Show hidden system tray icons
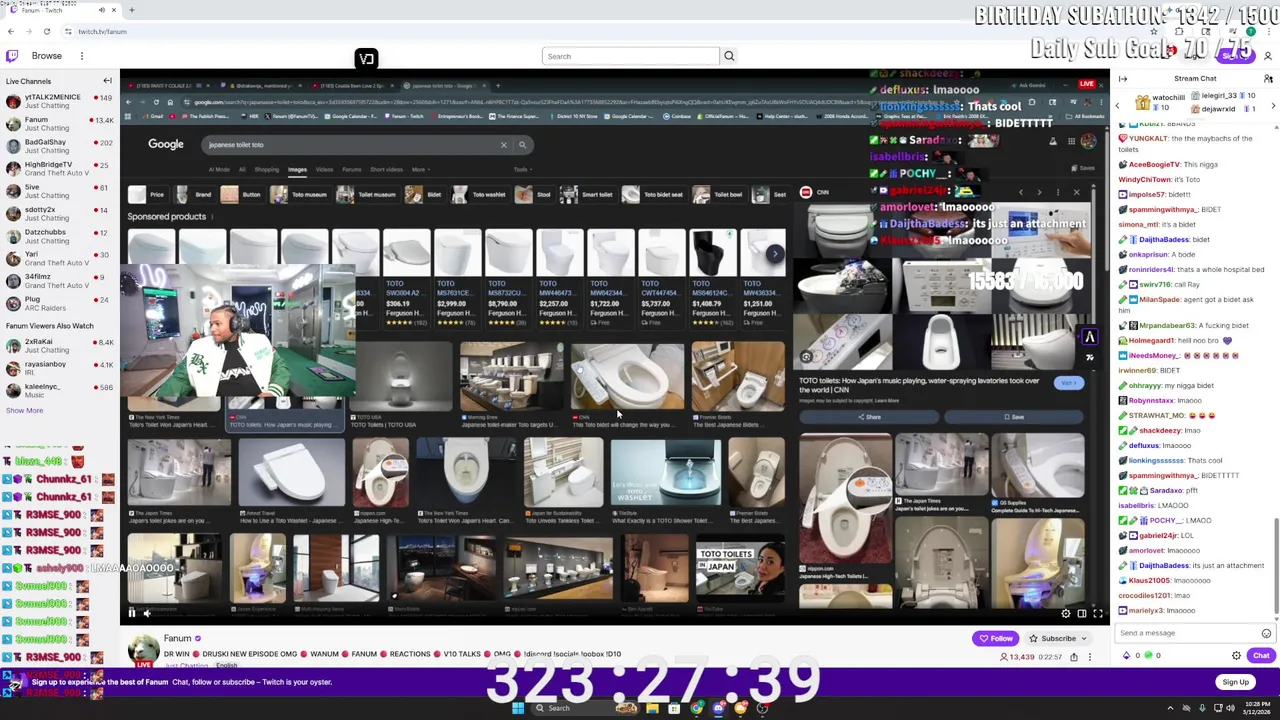The image size is (1280, 720). (1170, 708)
